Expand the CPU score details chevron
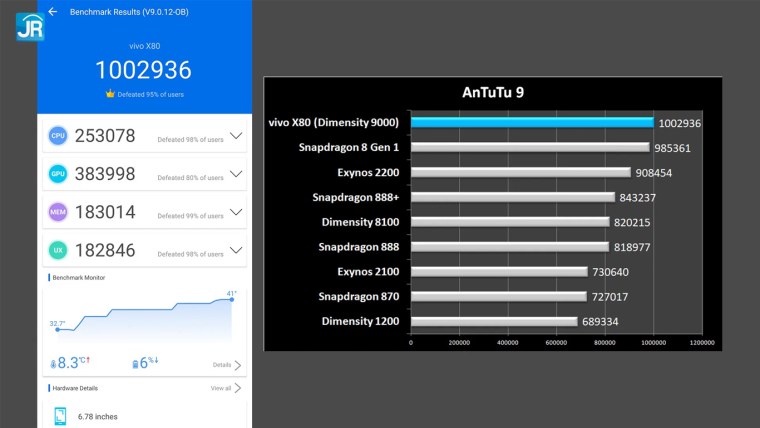 point(236,136)
